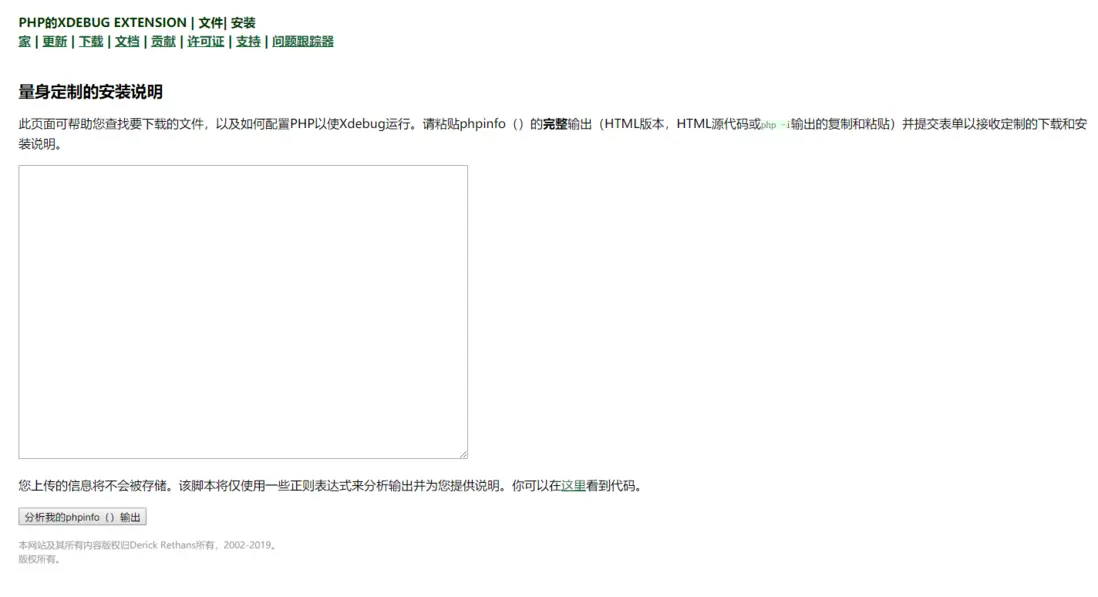Open the 文档 documentation link

coord(127,41)
